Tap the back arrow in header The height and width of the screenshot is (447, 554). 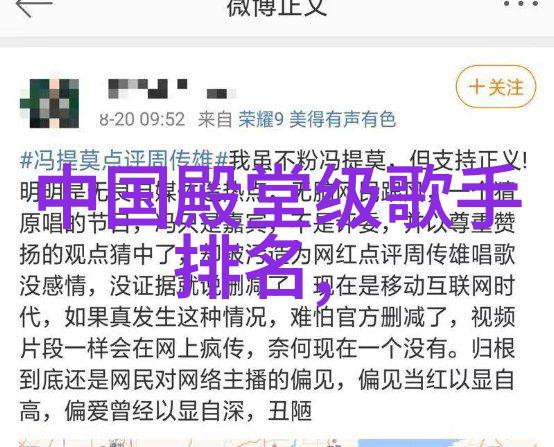(x=34, y=7)
